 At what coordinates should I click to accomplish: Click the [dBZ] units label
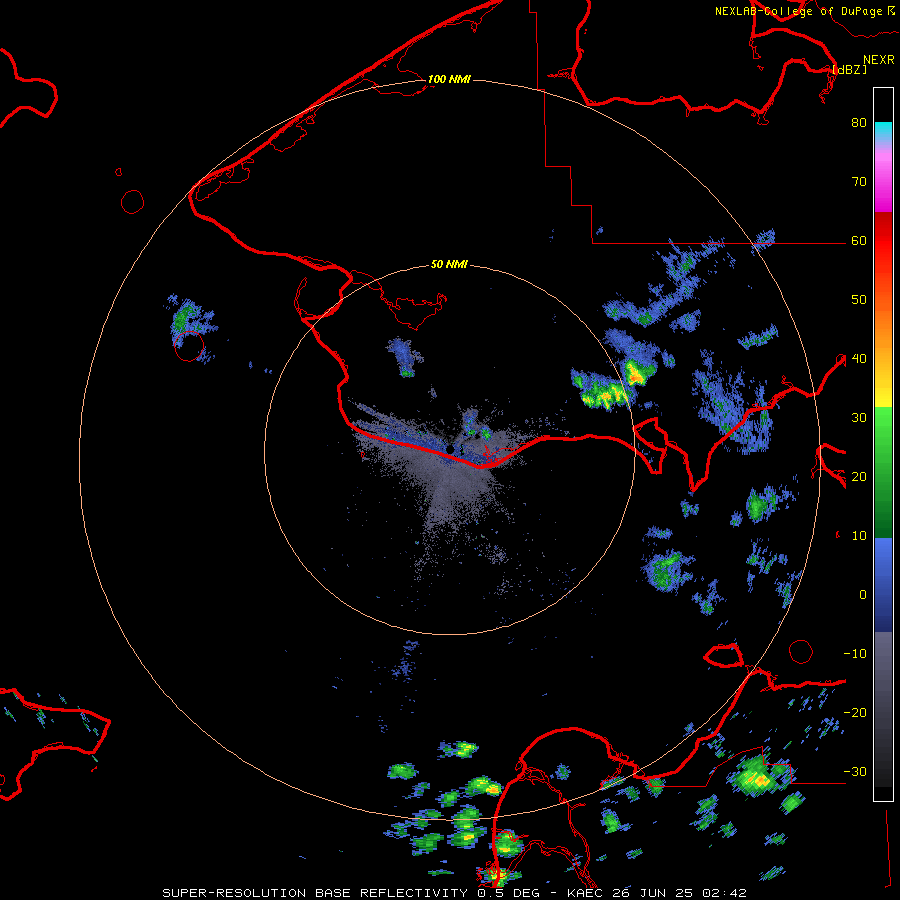(849, 69)
